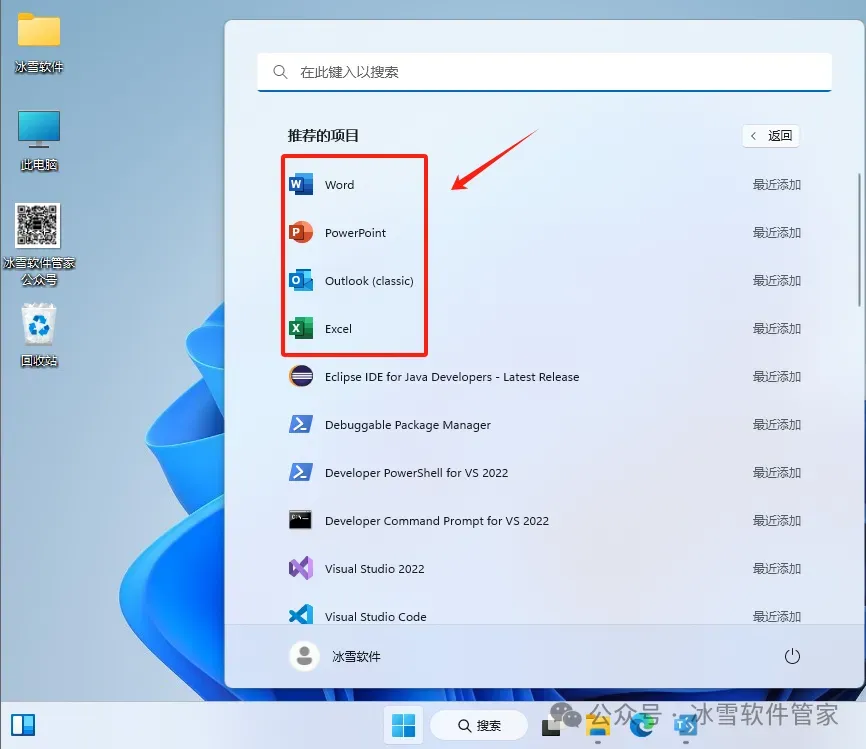The height and width of the screenshot is (749, 866).
Task: Click the 最近添加 label in the PowerPoint row
Action: point(777,233)
